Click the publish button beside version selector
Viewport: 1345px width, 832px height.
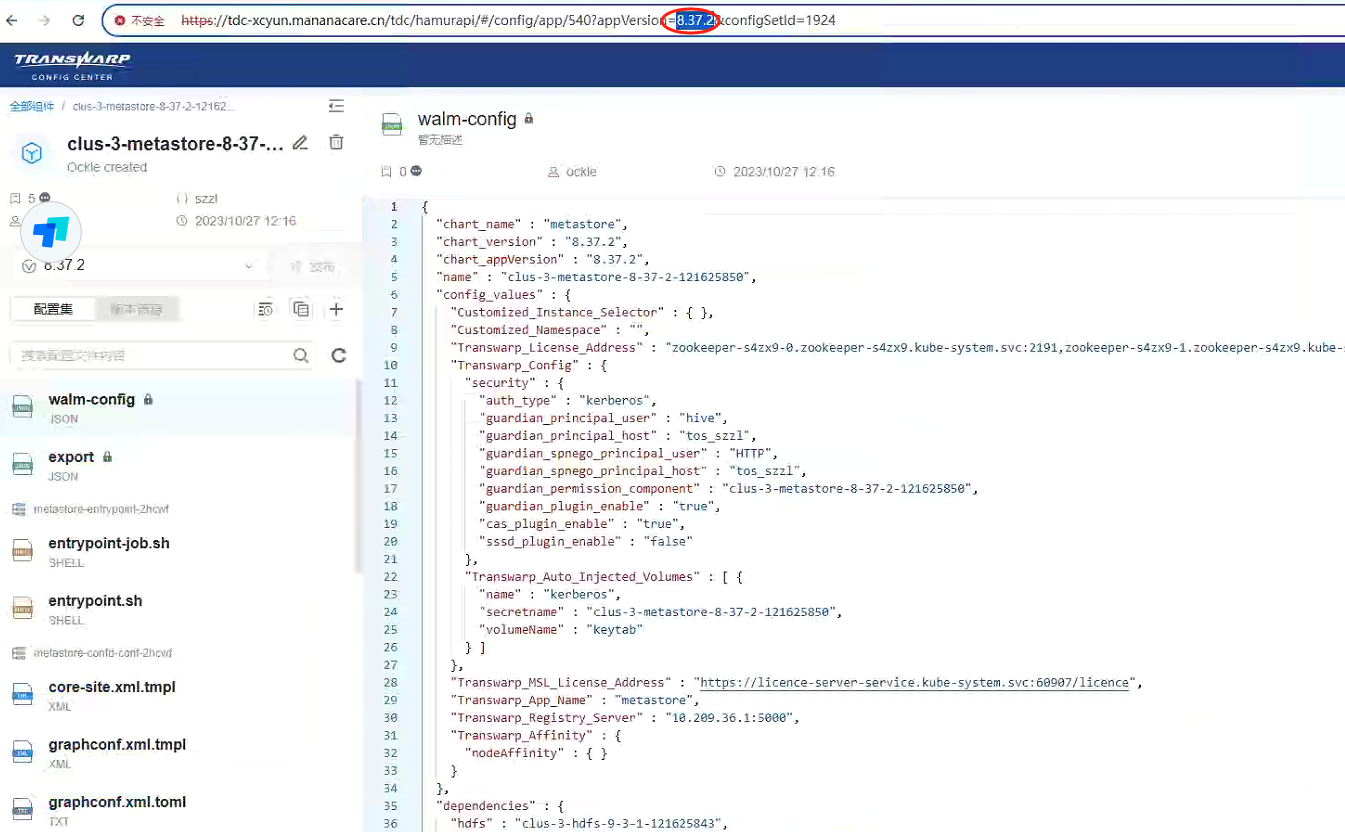tap(311, 267)
